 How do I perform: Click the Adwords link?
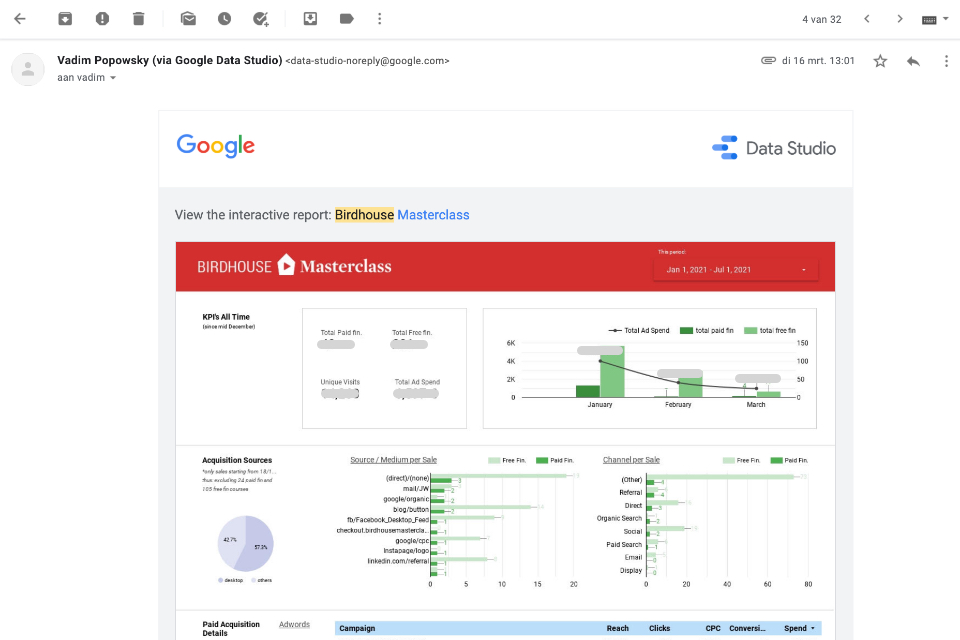coord(294,625)
